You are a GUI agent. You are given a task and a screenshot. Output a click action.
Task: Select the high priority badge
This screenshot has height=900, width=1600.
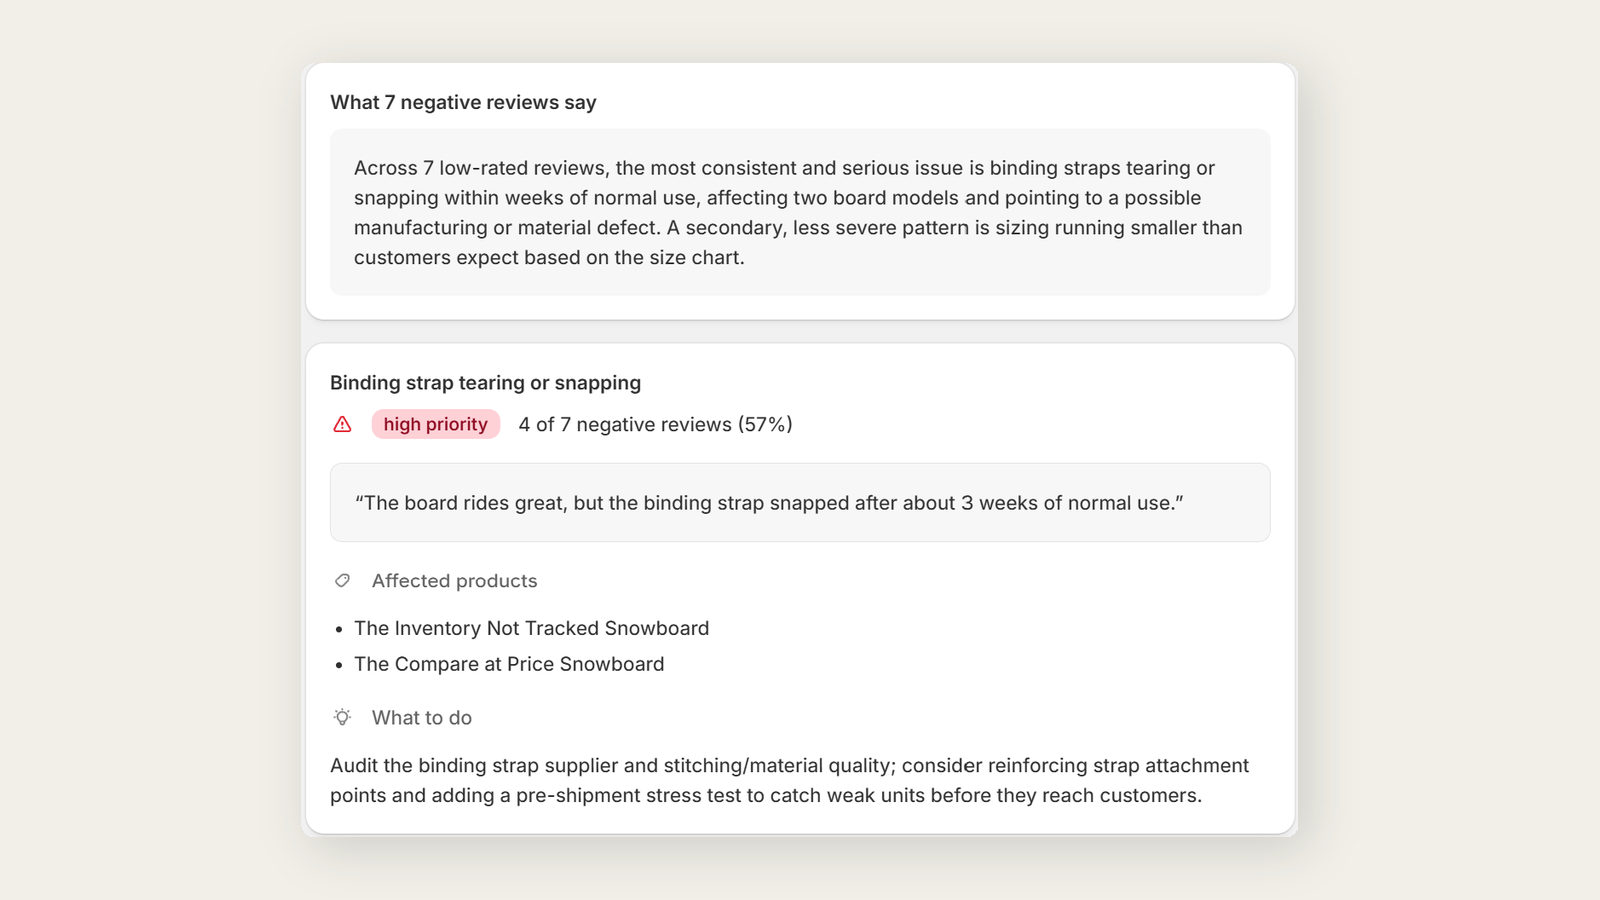[435, 424]
